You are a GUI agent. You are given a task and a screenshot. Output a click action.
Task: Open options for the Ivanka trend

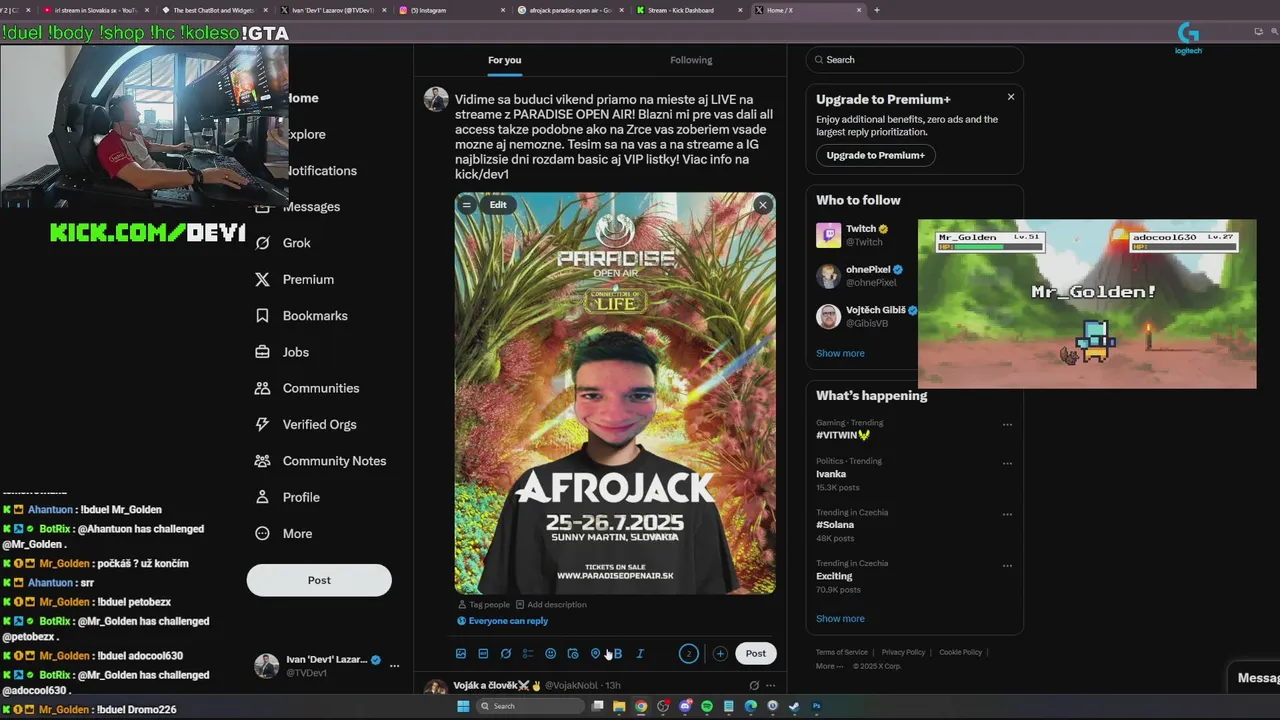click(x=1007, y=463)
